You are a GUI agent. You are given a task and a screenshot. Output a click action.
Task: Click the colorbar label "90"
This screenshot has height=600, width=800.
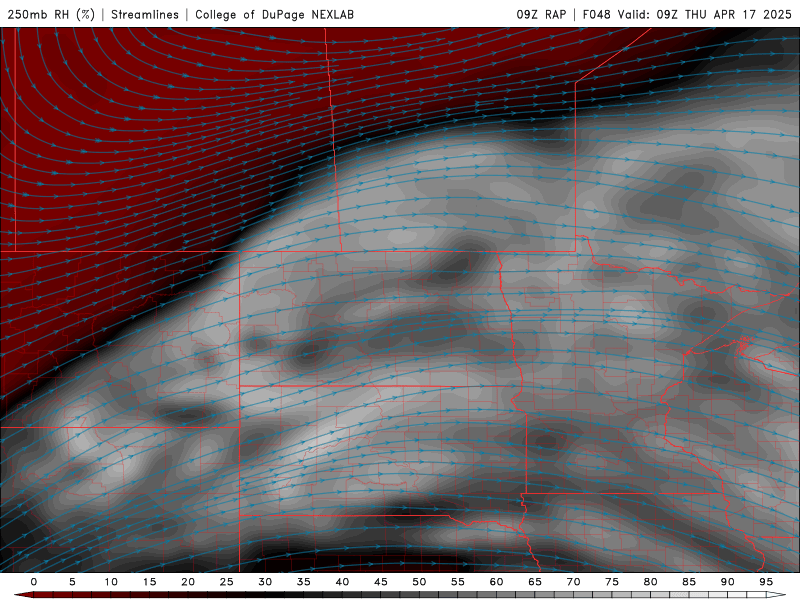pos(727,582)
